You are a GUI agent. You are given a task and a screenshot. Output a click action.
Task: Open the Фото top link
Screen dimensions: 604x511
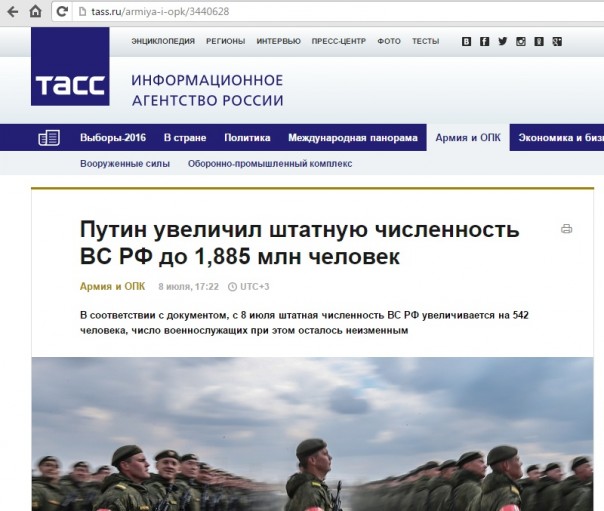click(x=389, y=41)
